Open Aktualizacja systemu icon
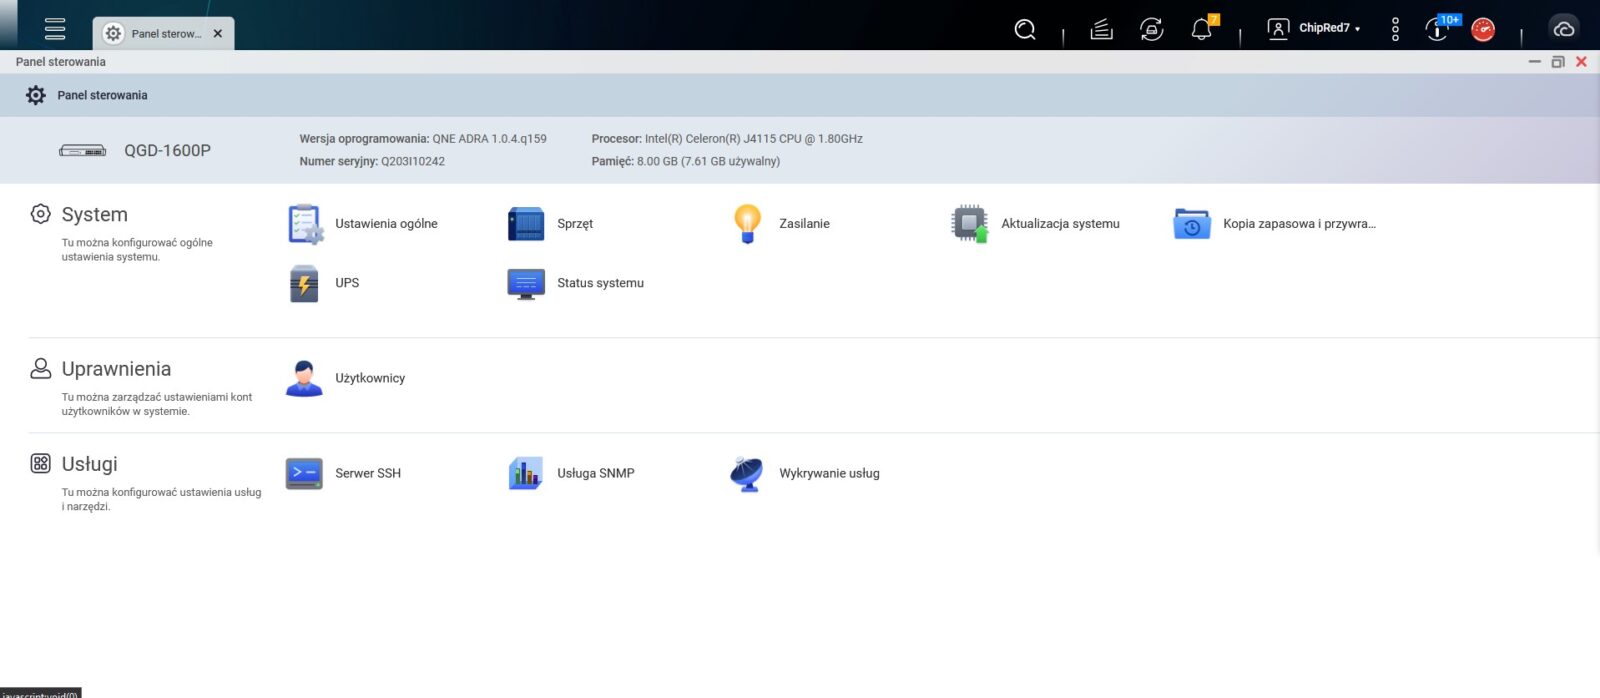The image size is (1600, 698). 969,224
